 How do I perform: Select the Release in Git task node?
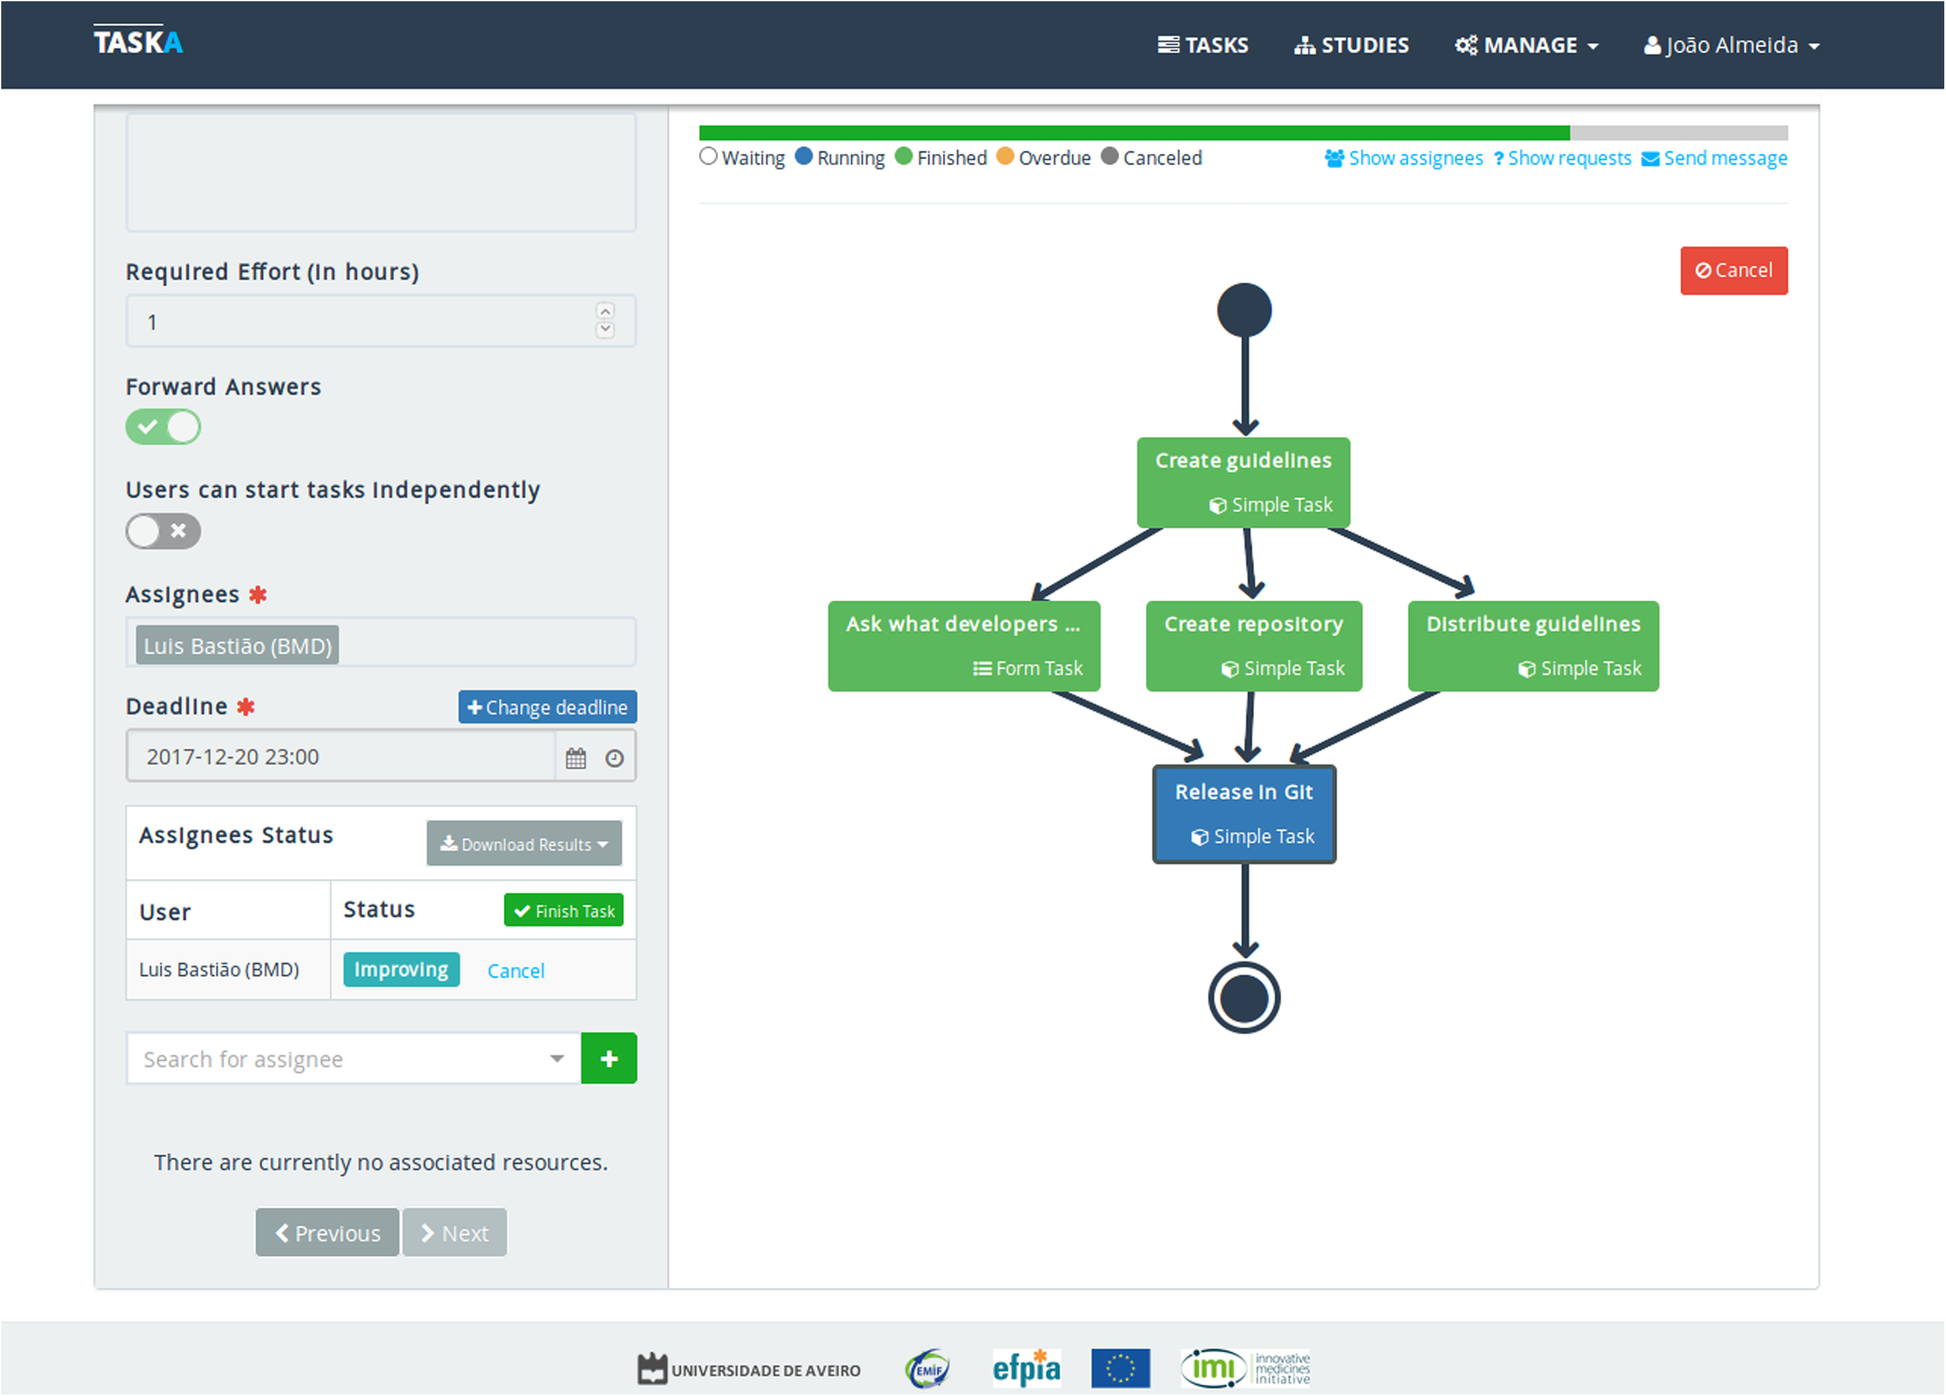1244,814
